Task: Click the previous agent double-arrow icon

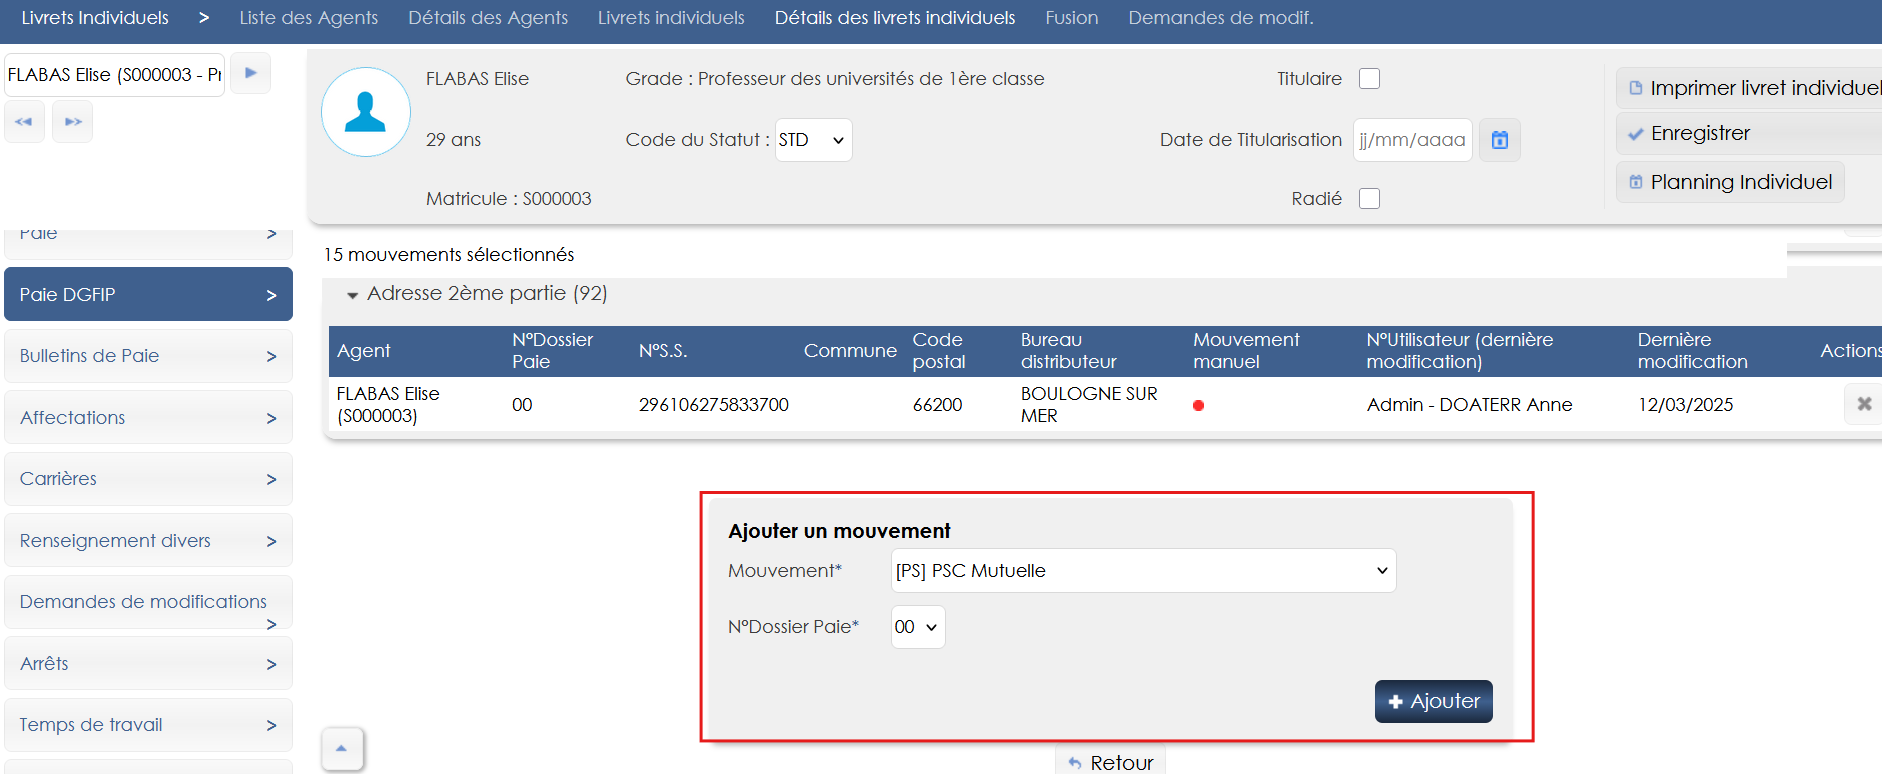Action: (24, 122)
